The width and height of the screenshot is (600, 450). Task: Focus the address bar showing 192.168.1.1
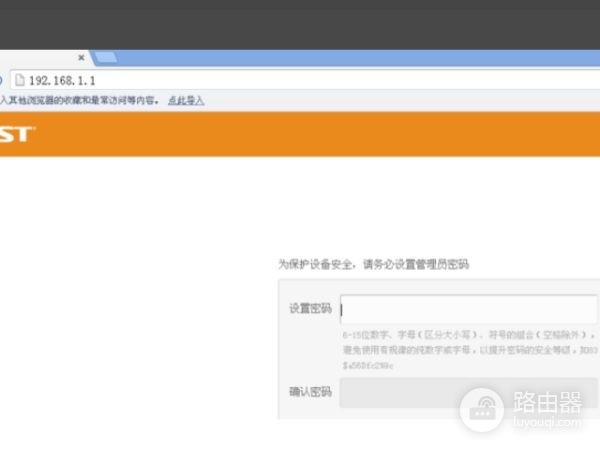(305, 80)
